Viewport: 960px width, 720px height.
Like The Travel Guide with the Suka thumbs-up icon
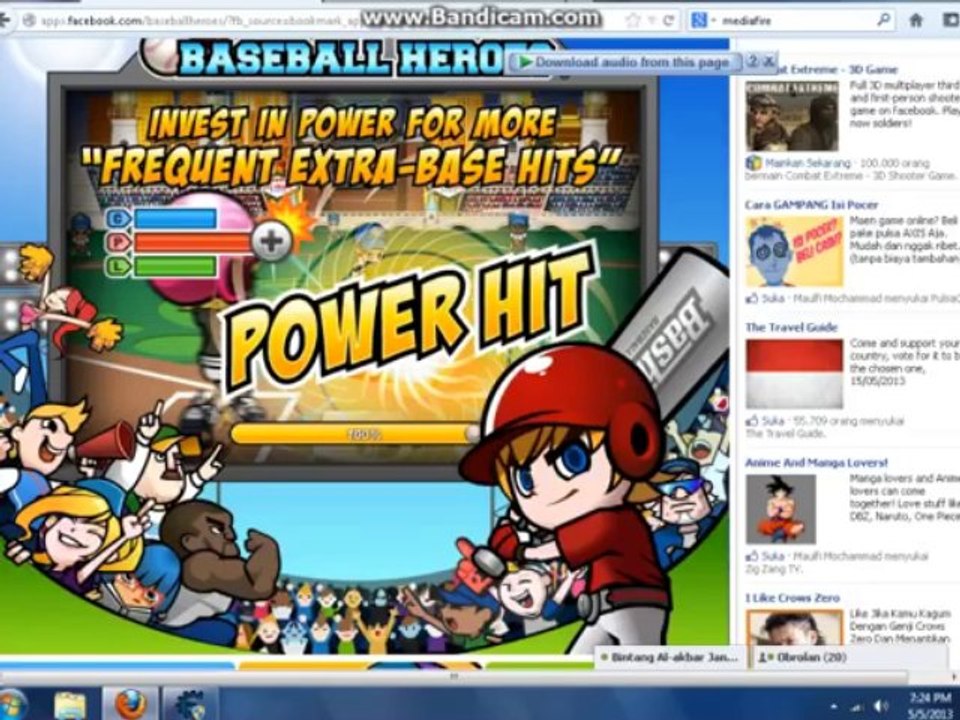752,421
